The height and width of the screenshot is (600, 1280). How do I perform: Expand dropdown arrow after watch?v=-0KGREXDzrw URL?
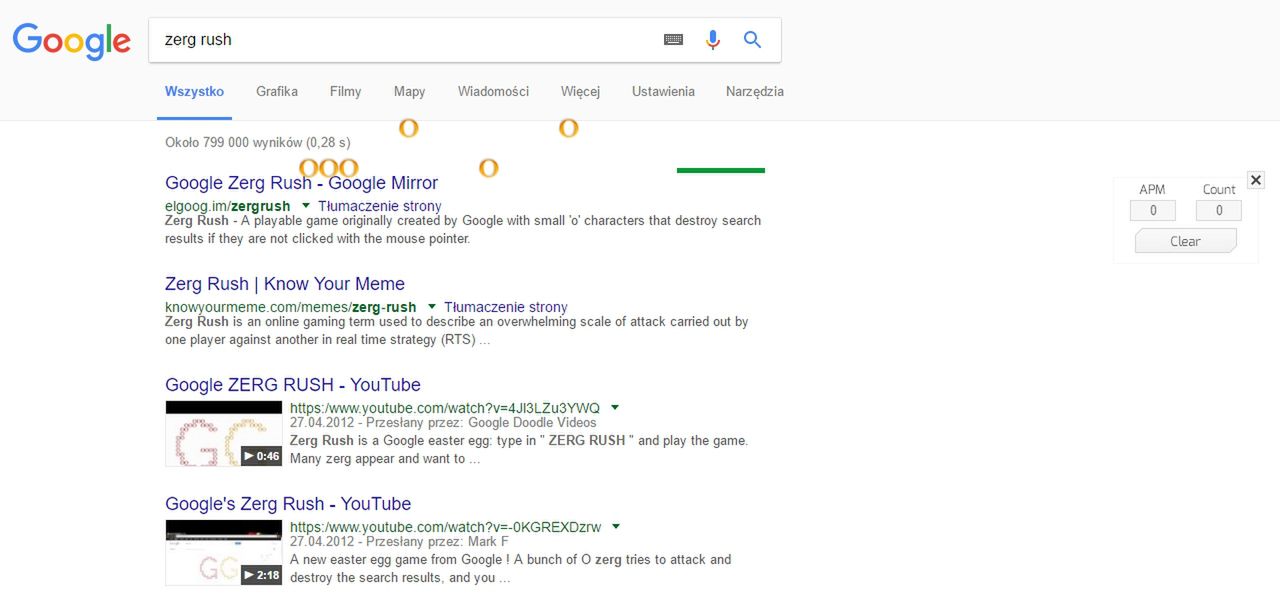(x=616, y=526)
